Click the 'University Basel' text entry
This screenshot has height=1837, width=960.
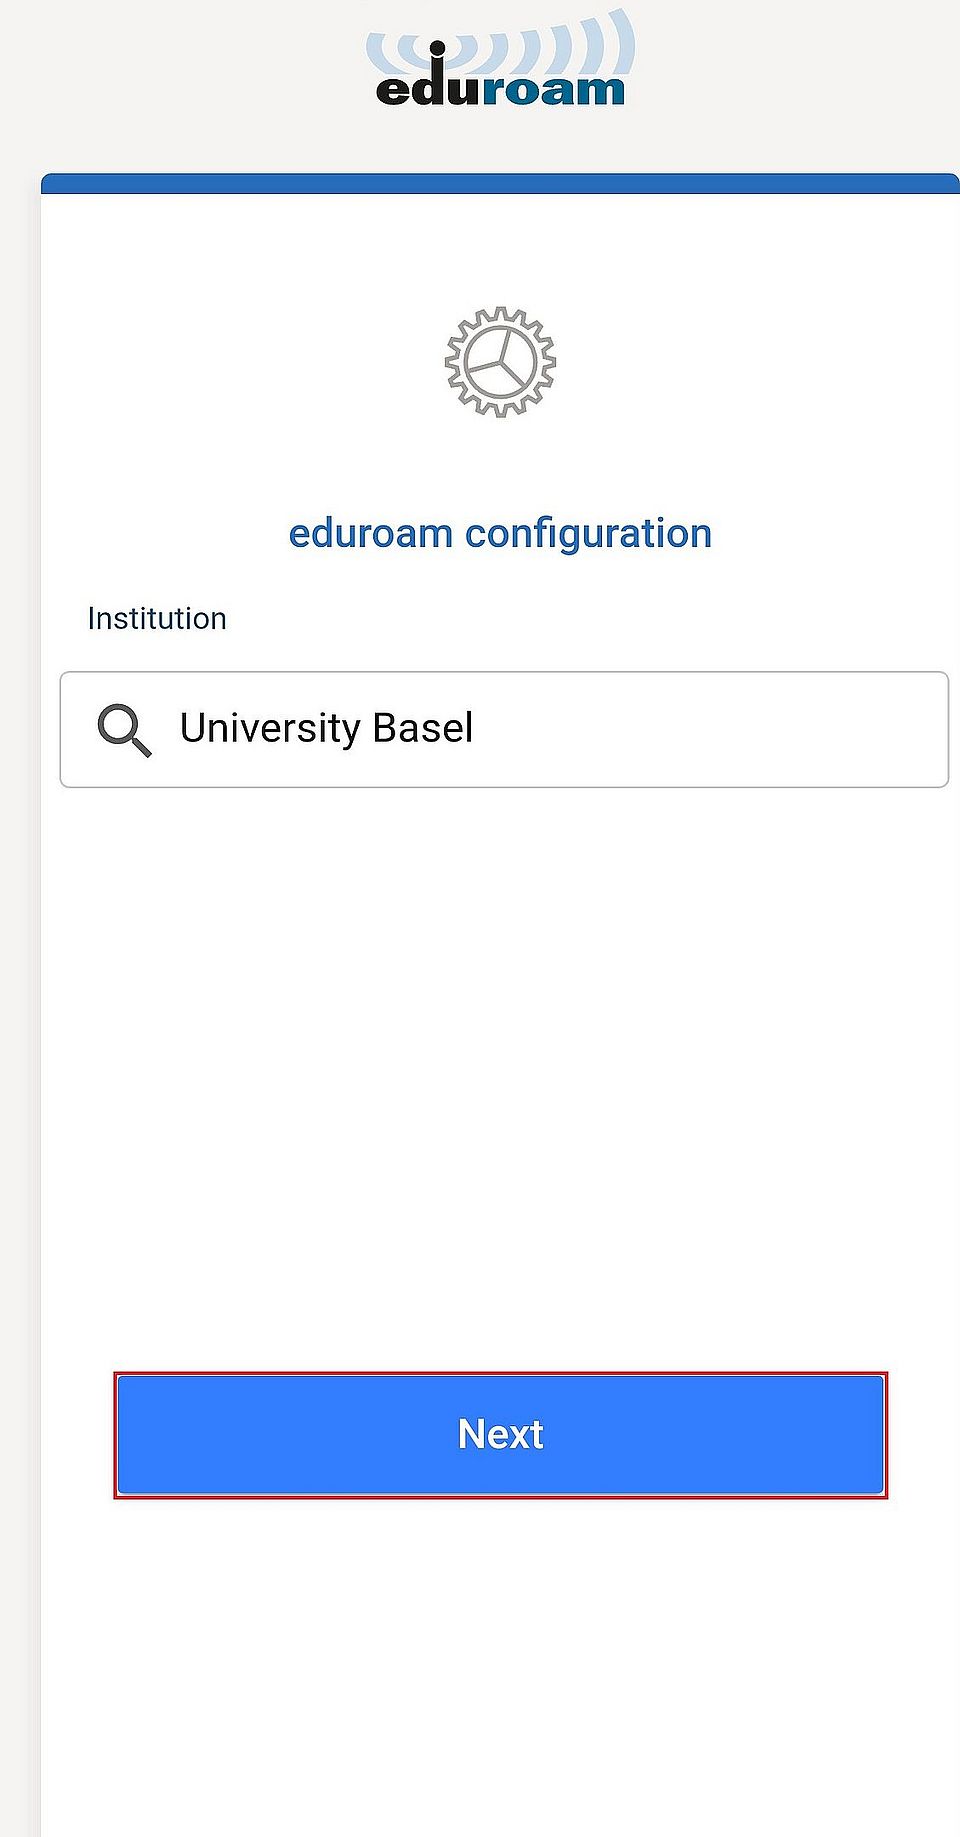click(326, 728)
